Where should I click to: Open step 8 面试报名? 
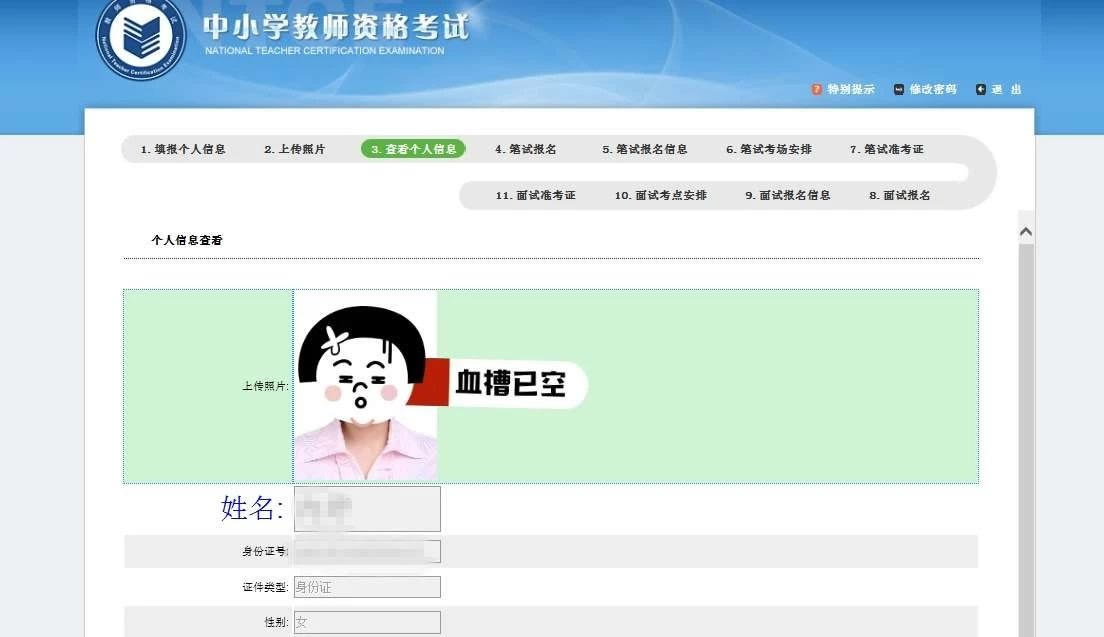(x=903, y=195)
